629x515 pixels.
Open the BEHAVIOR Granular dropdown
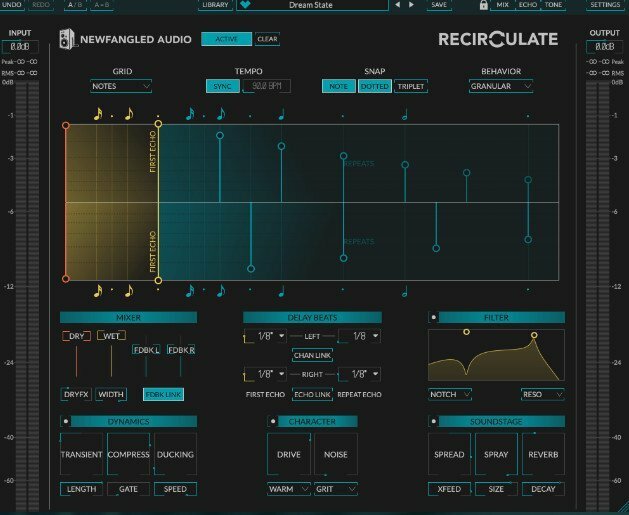pyautogui.click(x=501, y=86)
